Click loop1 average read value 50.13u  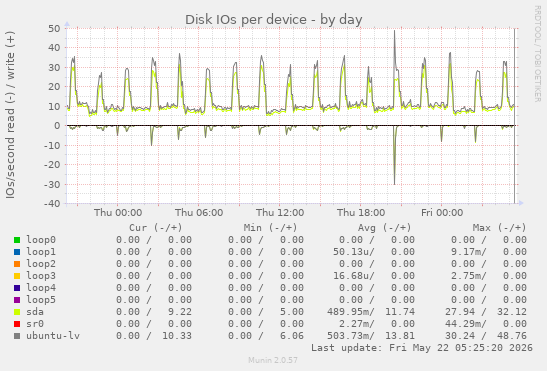pyautogui.click(x=353, y=252)
